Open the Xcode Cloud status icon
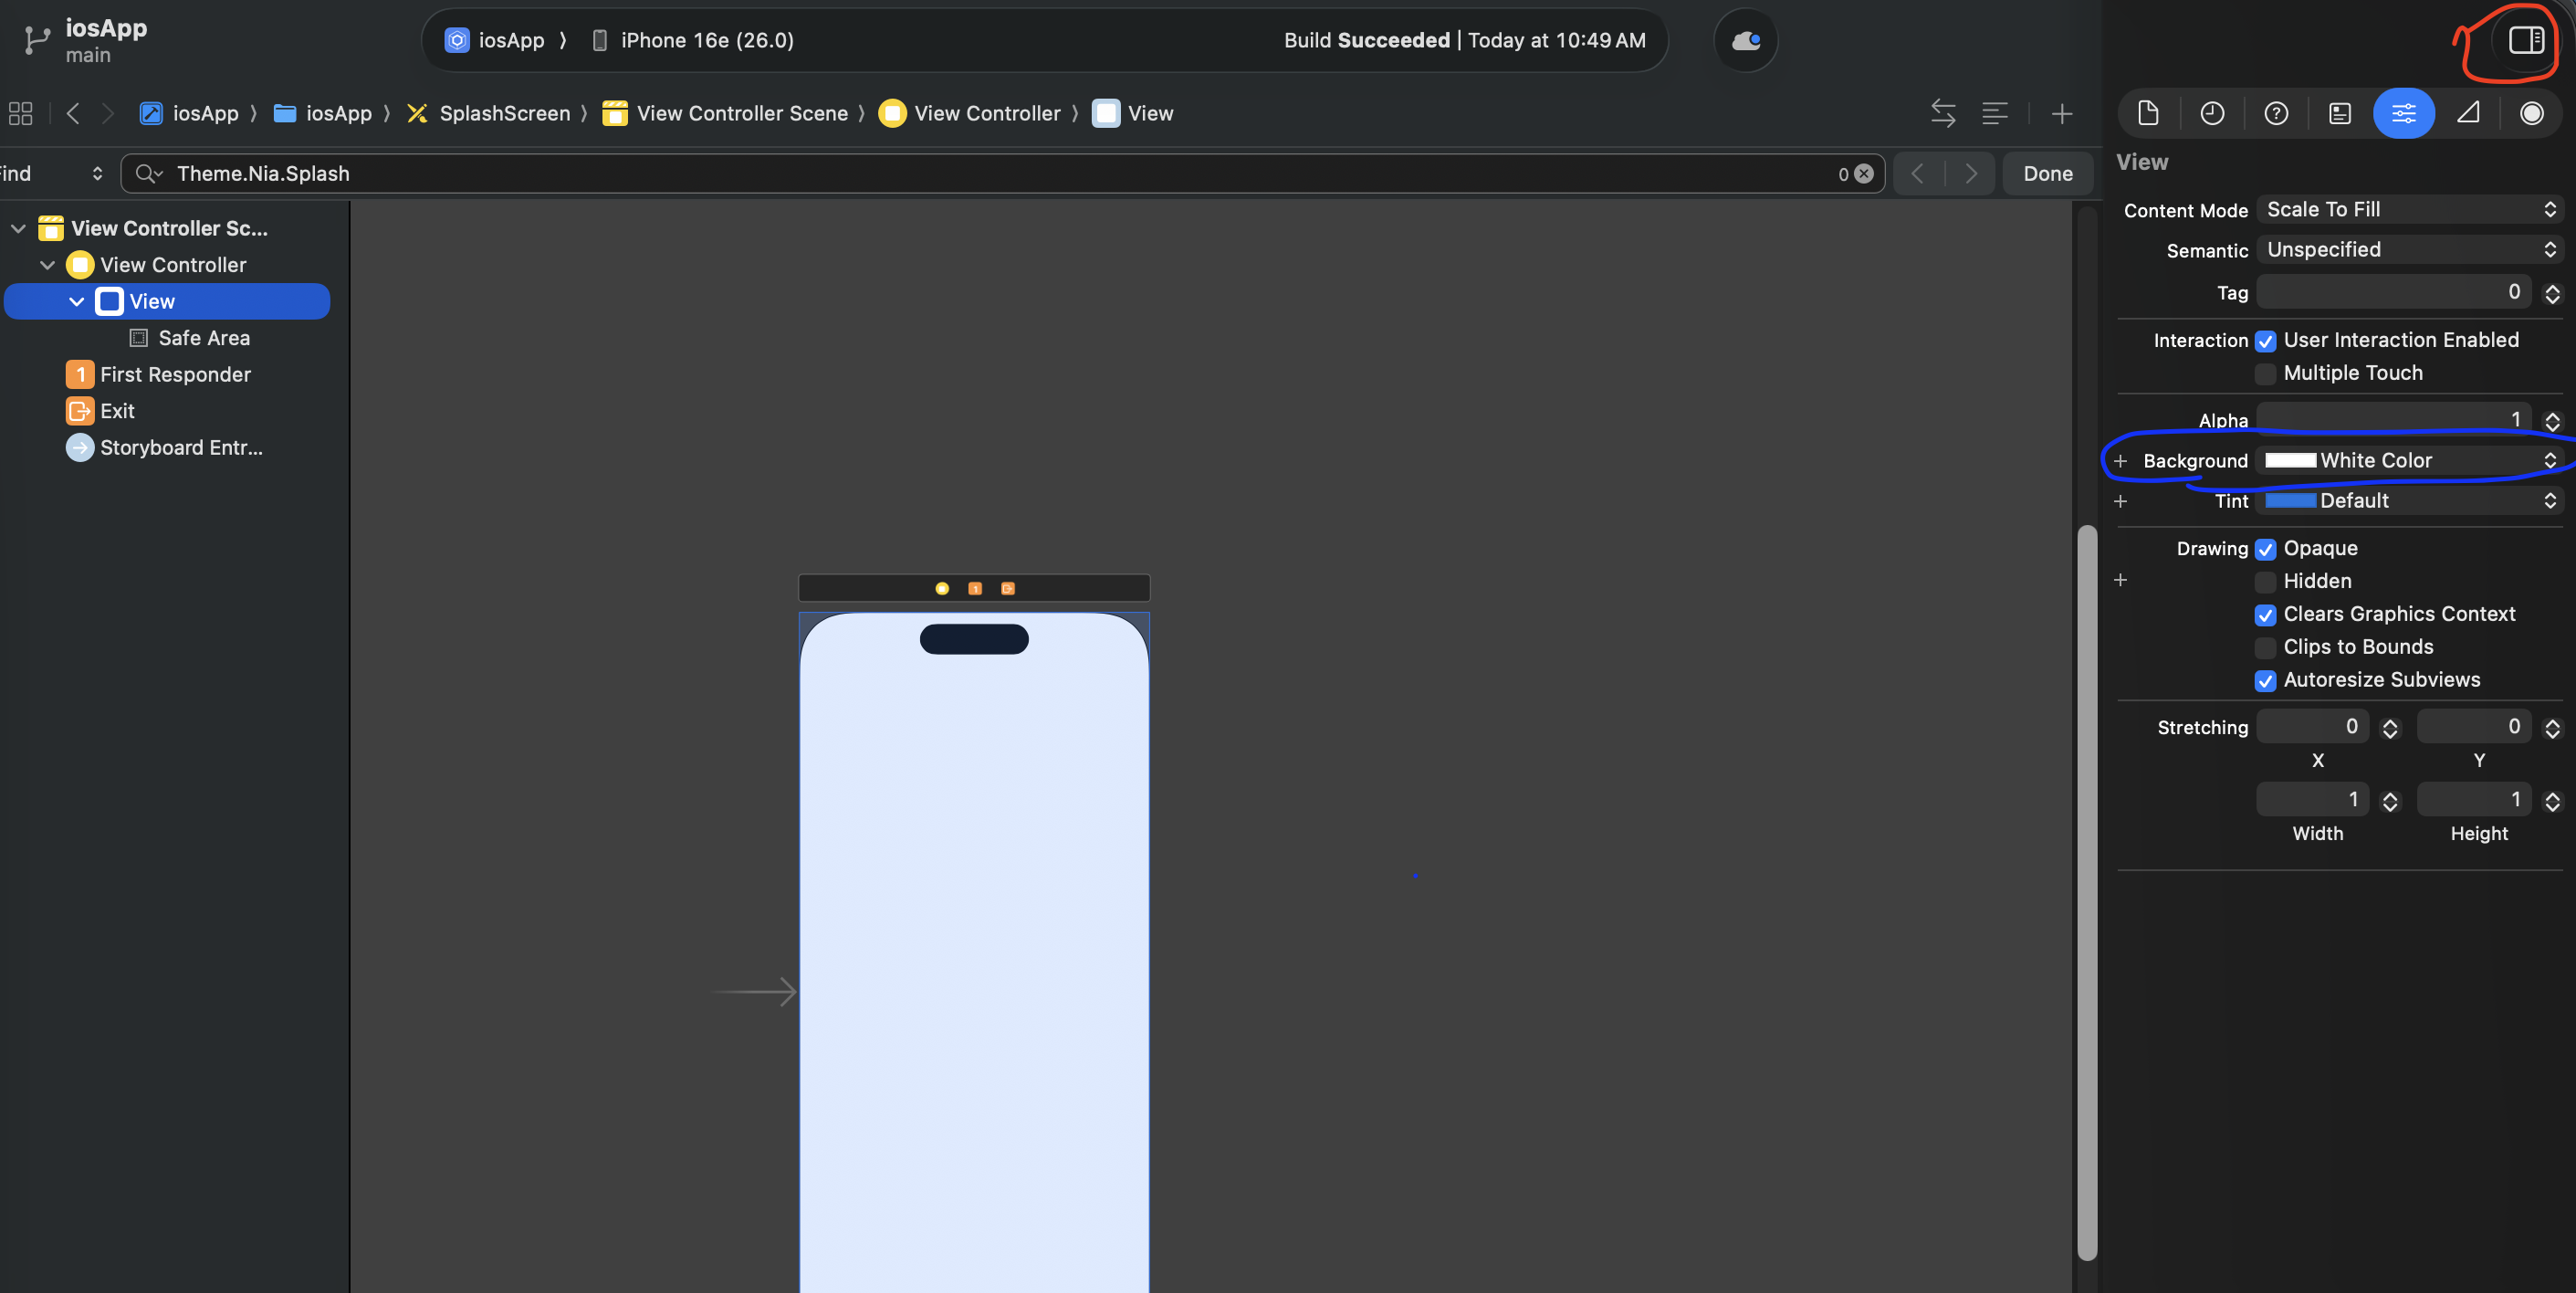 coord(1745,40)
